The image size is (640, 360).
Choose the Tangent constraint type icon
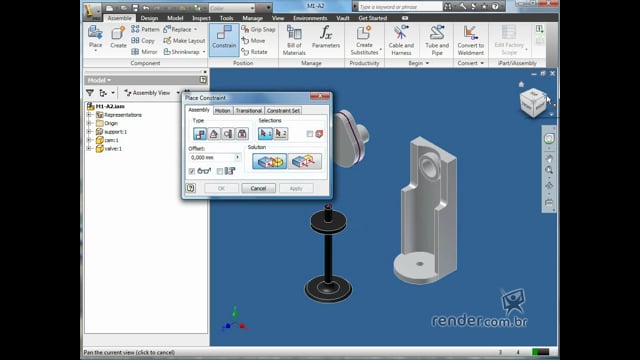tap(228, 133)
